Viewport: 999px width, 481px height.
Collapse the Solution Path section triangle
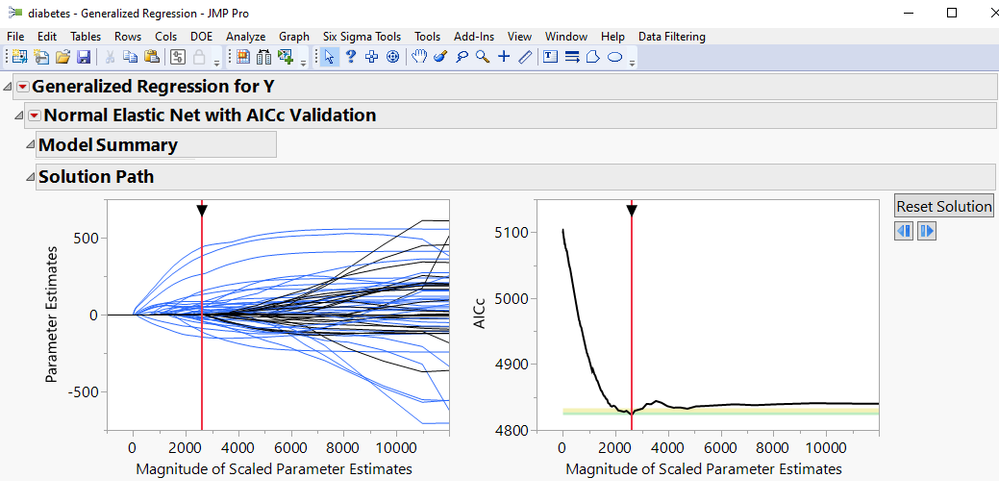(30, 176)
